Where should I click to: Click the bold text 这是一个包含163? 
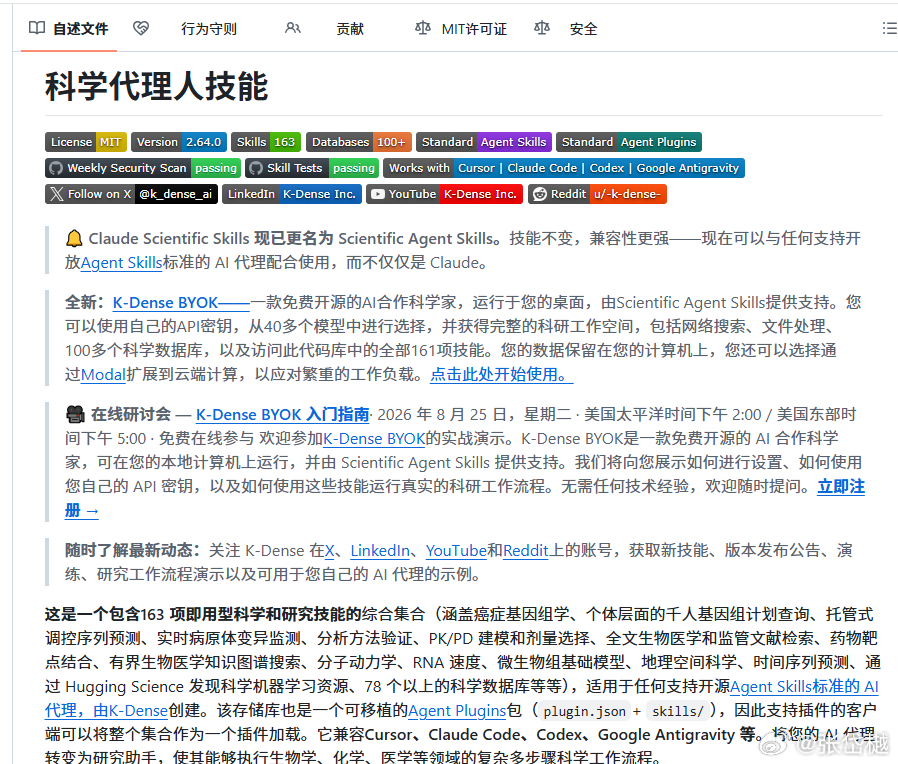[104, 614]
